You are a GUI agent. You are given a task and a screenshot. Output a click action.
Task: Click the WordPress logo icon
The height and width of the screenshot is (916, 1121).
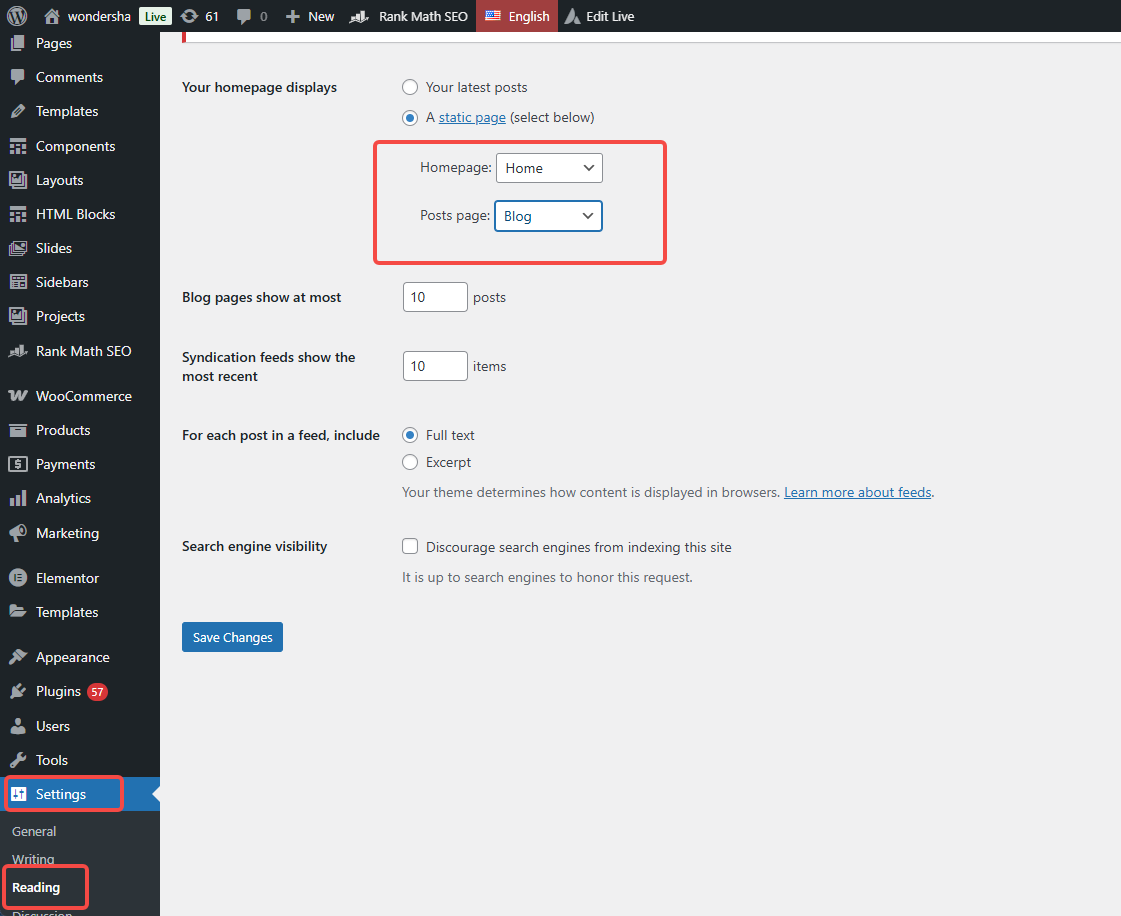pyautogui.click(x=17, y=16)
